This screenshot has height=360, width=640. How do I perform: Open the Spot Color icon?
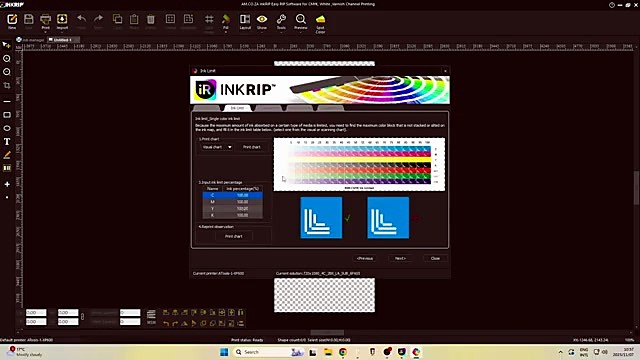[x=320, y=19]
